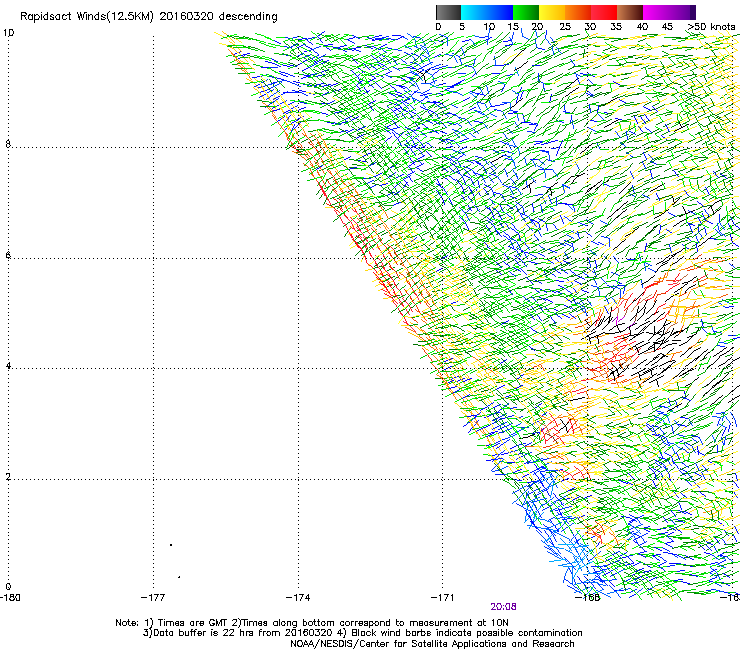The image size is (740, 650).
Task: Click the latitude label '4' on left axis
Action: tap(8, 366)
